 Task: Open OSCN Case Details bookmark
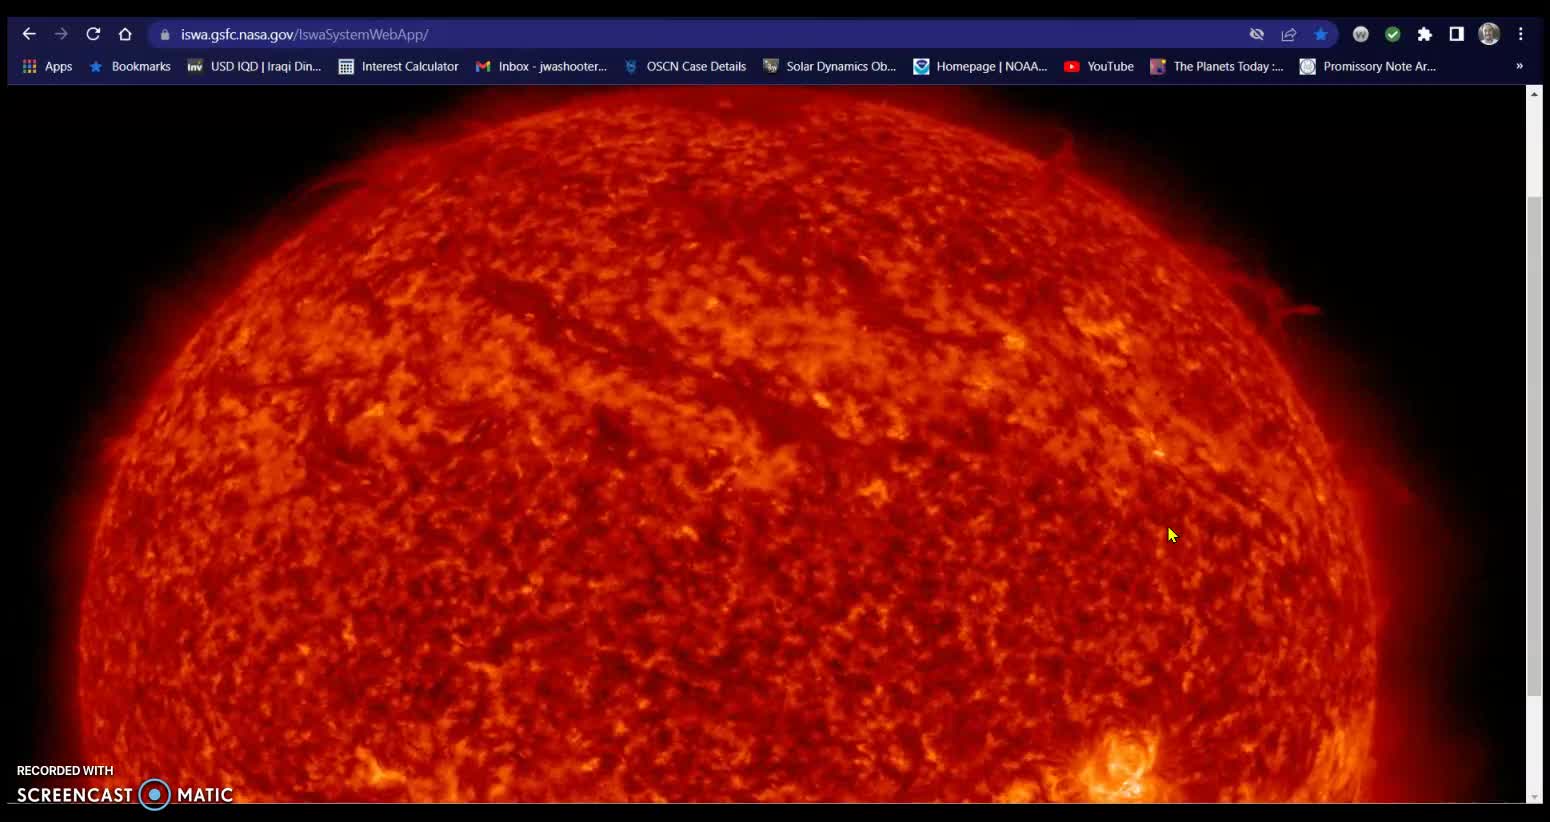tap(685, 66)
